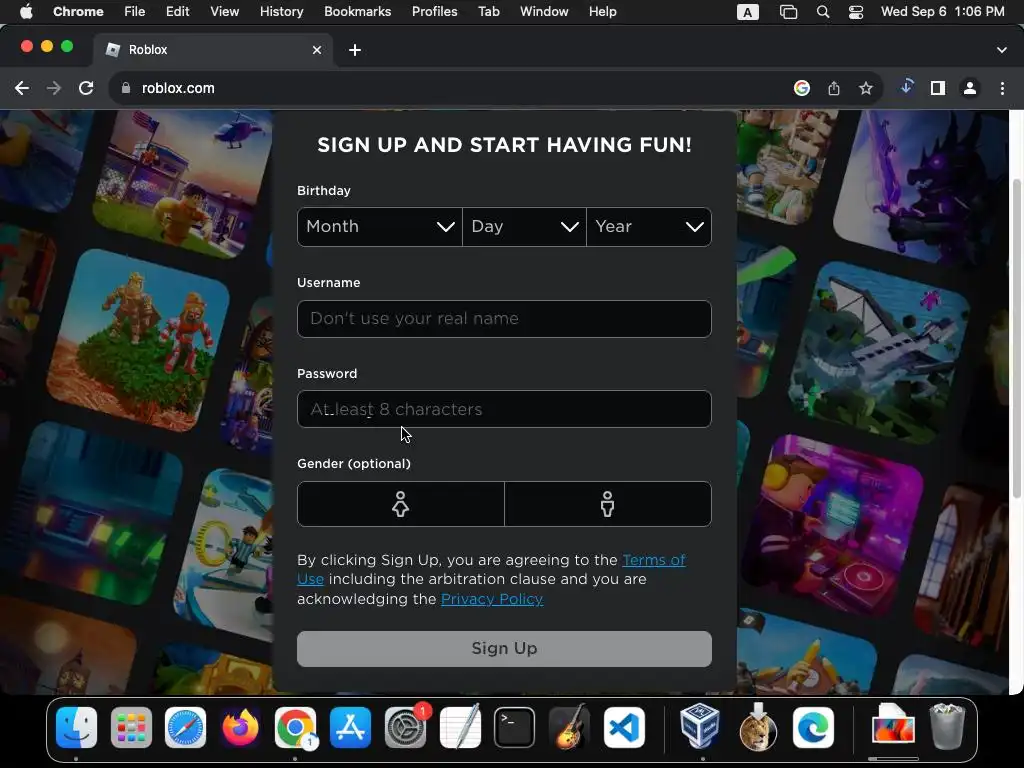Click the screen mirroring menu bar icon
Viewport: 1024px width, 768px height.
point(788,12)
